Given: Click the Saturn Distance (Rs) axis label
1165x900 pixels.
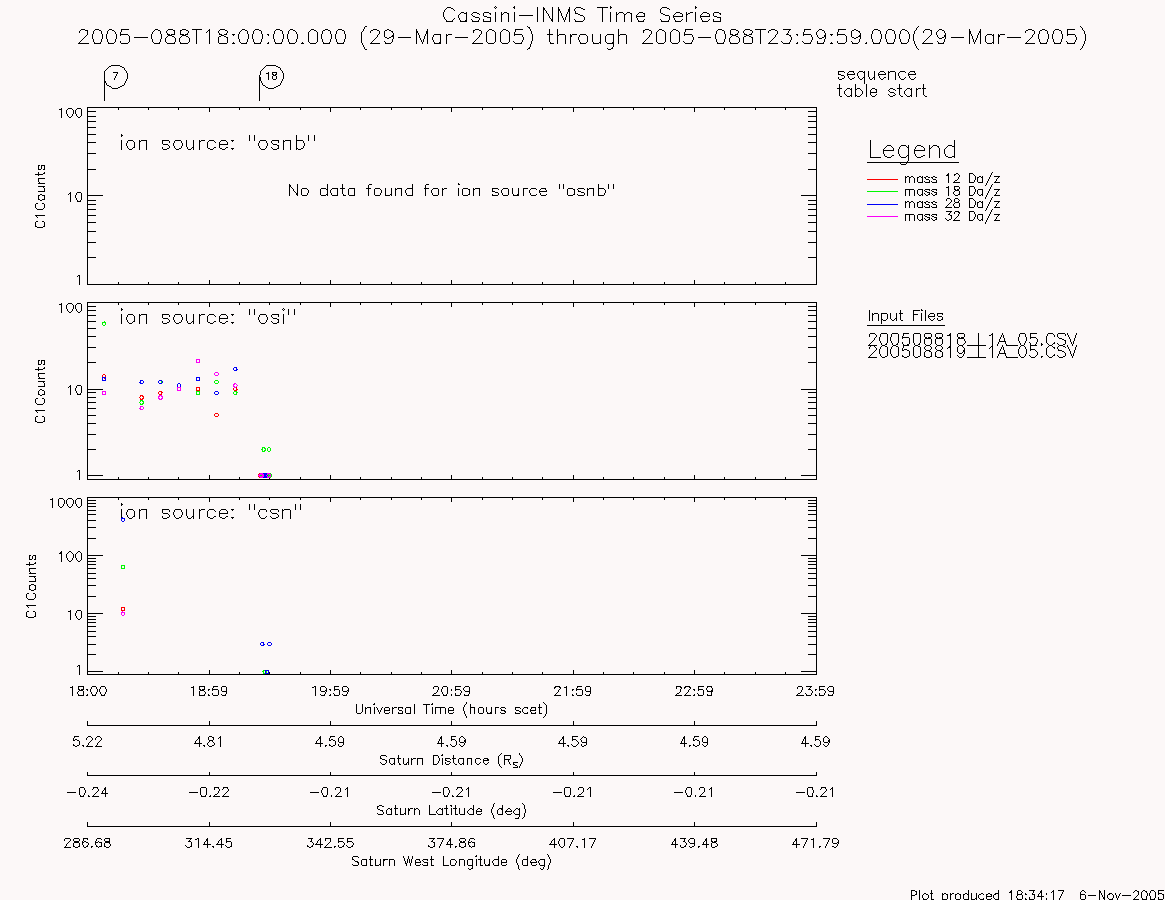Looking at the screenshot, I should [452, 760].
